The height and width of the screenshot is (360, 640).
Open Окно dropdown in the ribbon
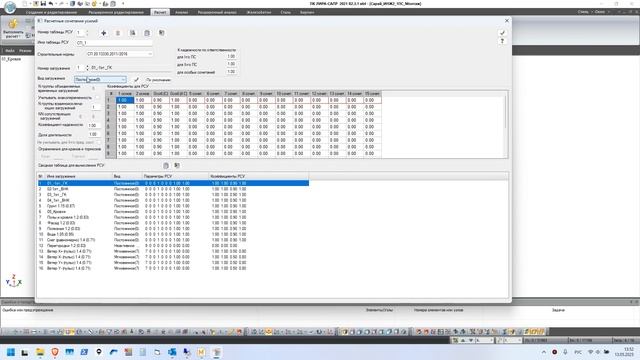pyautogui.click(x=601, y=12)
